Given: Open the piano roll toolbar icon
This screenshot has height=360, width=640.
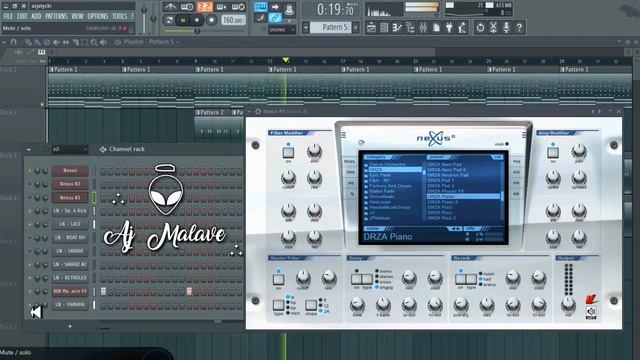Looking at the screenshot, I should click(x=384, y=27).
